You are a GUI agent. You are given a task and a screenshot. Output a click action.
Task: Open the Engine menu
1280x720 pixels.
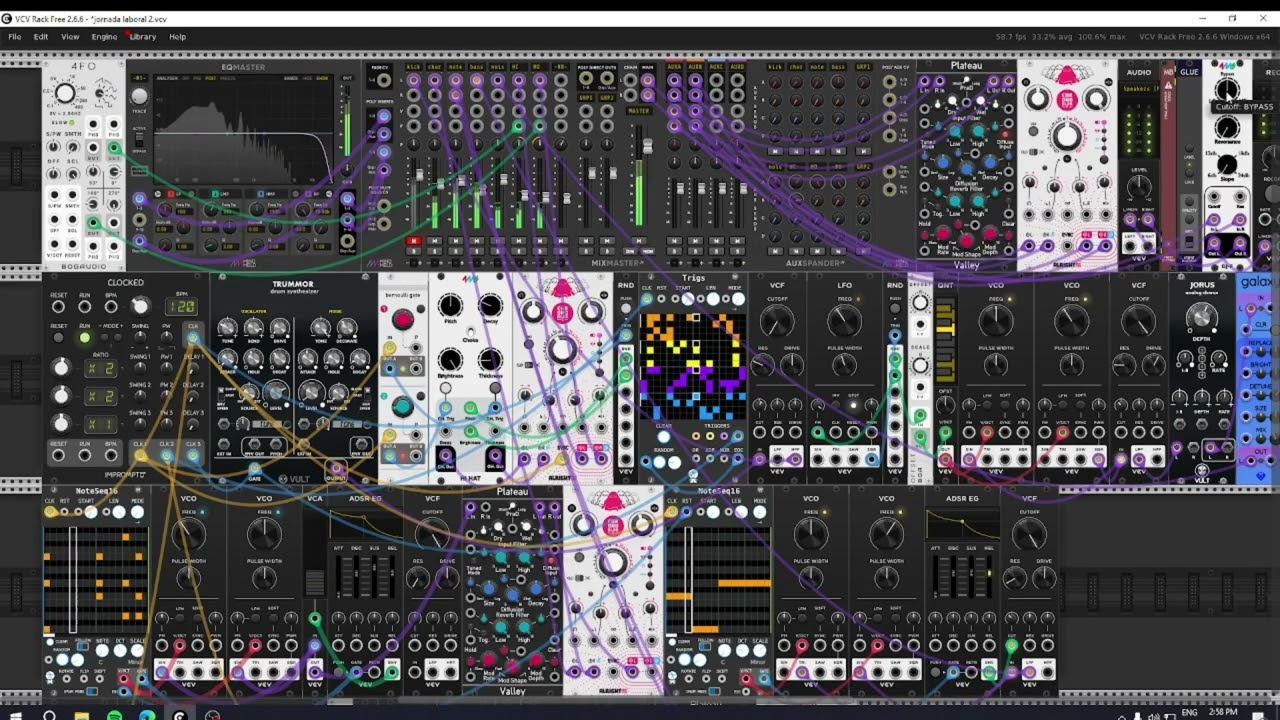click(x=104, y=37)
